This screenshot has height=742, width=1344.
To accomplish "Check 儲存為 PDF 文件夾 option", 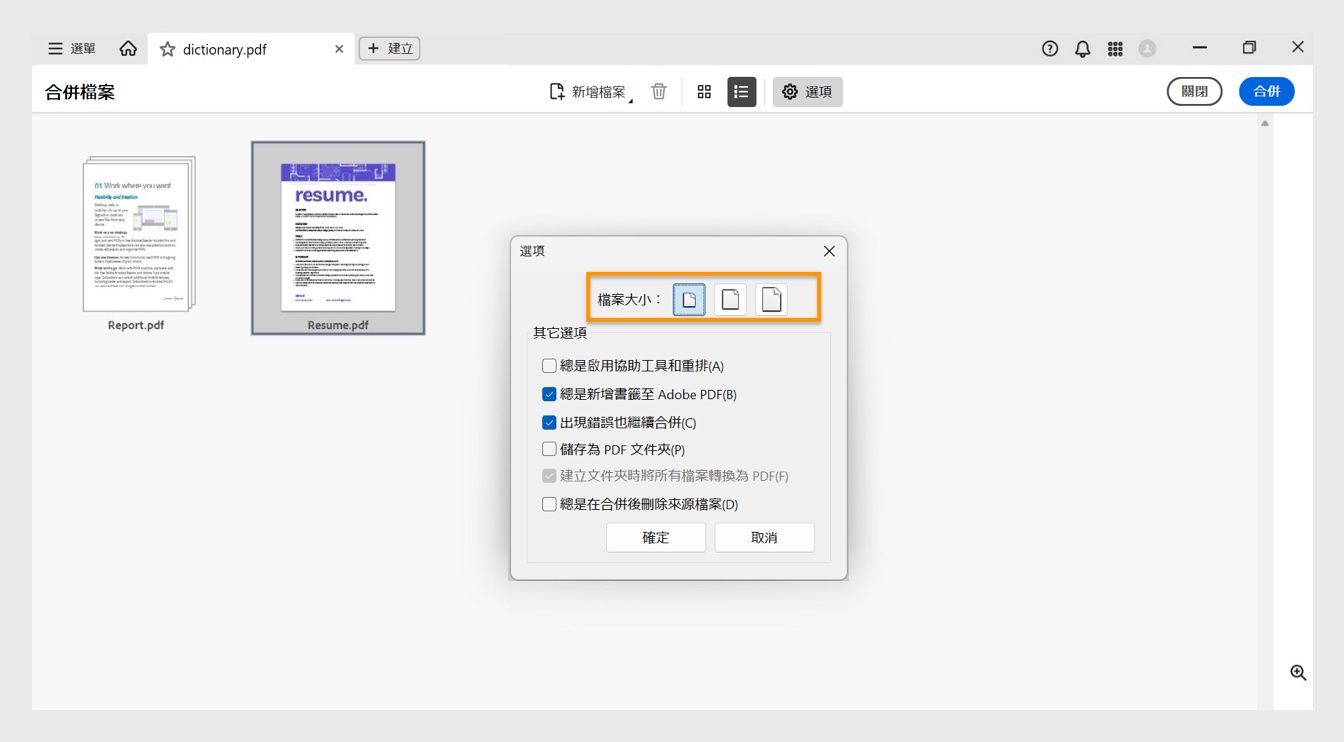I will [x=549, y=449].
